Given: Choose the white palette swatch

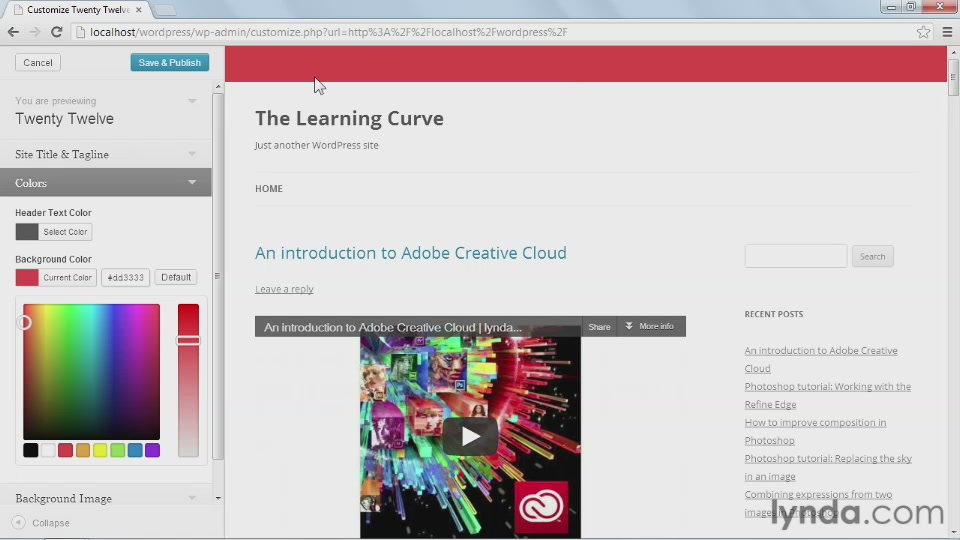Looking at the screenshot, I should tap(48, 450).
